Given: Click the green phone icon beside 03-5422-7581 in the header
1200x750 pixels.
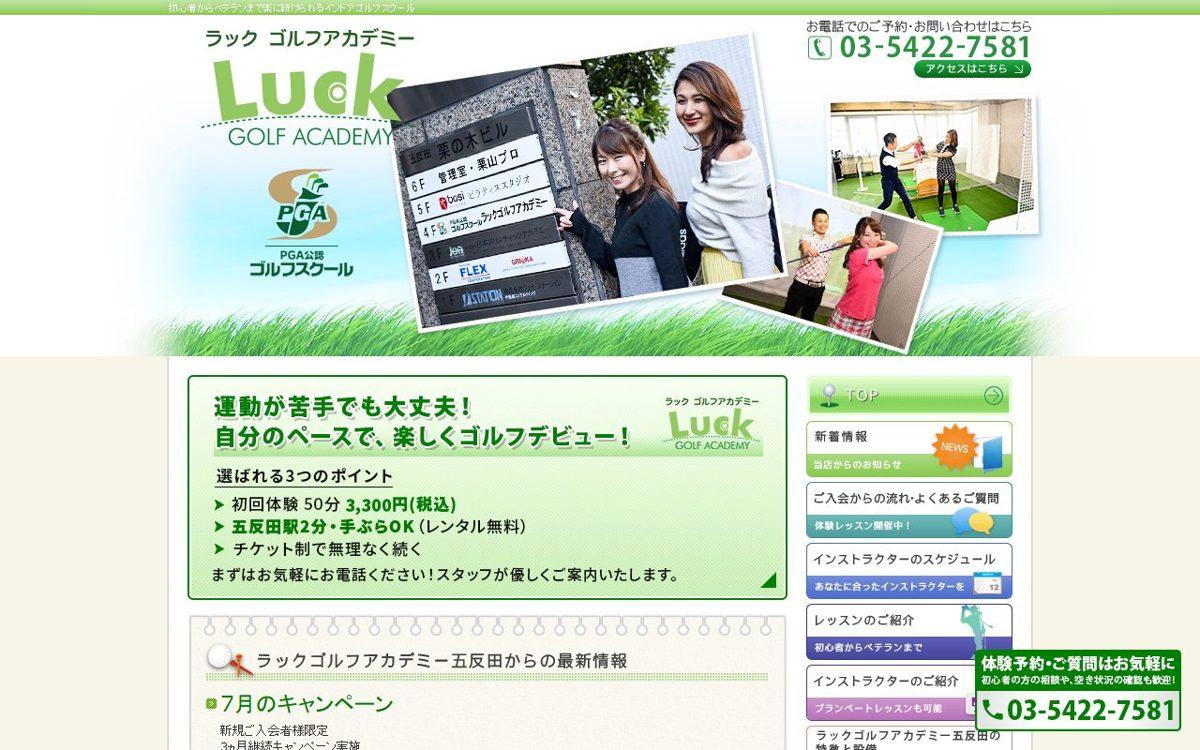Looking at the screenshot, I should pos(819,48).
